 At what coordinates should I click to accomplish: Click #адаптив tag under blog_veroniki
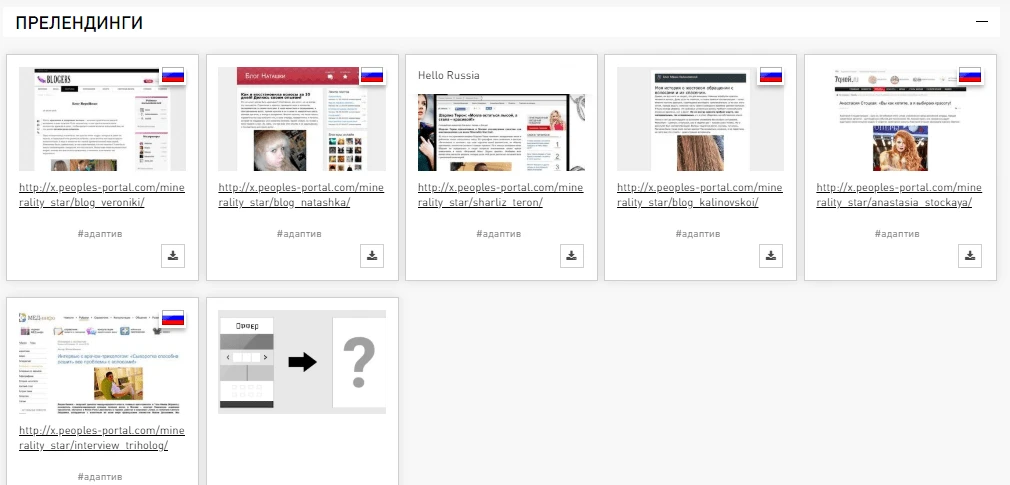click(x=100, y=234)
